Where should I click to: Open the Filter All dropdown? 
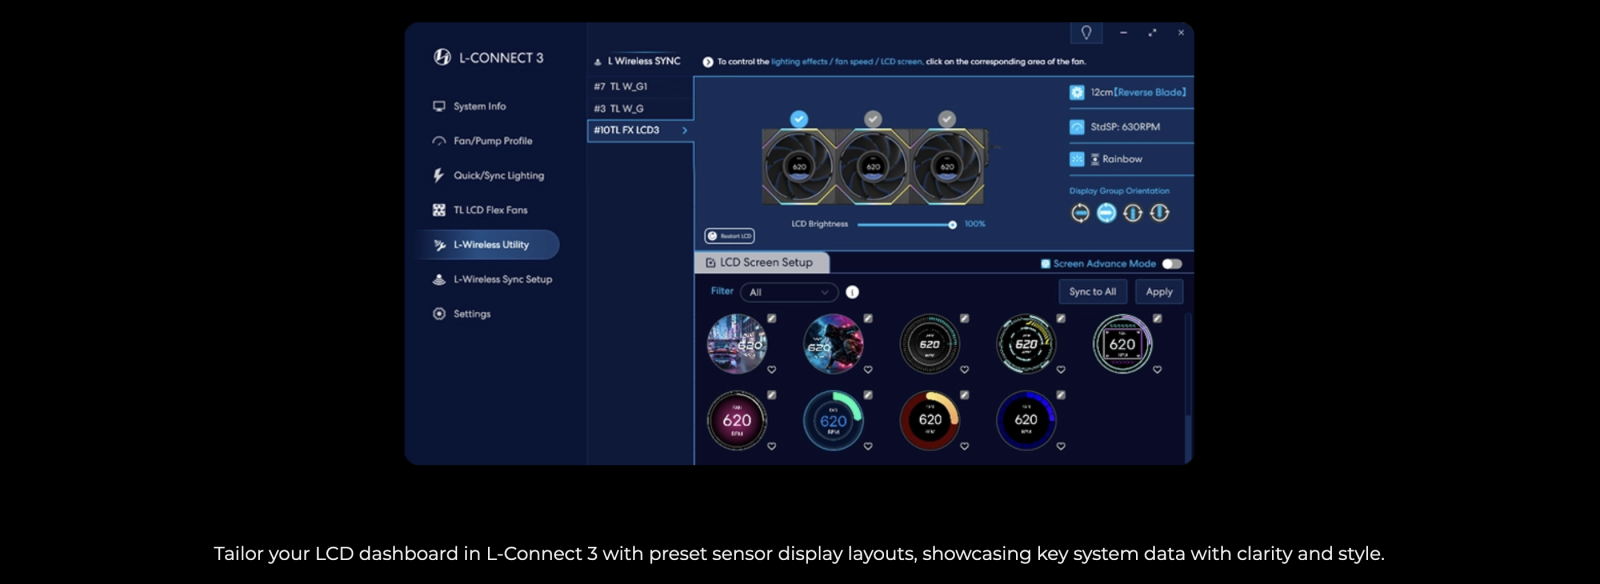click(789, 292)
